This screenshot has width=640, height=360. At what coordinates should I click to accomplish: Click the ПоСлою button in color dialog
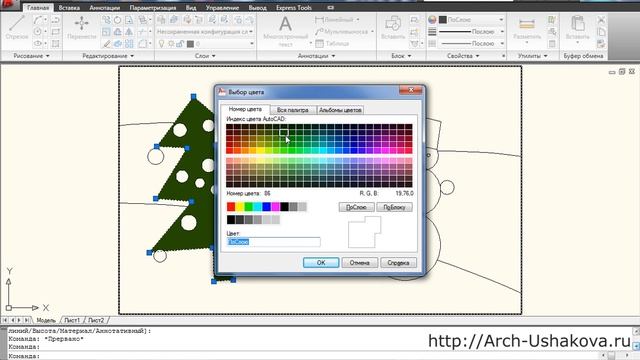click(356, 207)
